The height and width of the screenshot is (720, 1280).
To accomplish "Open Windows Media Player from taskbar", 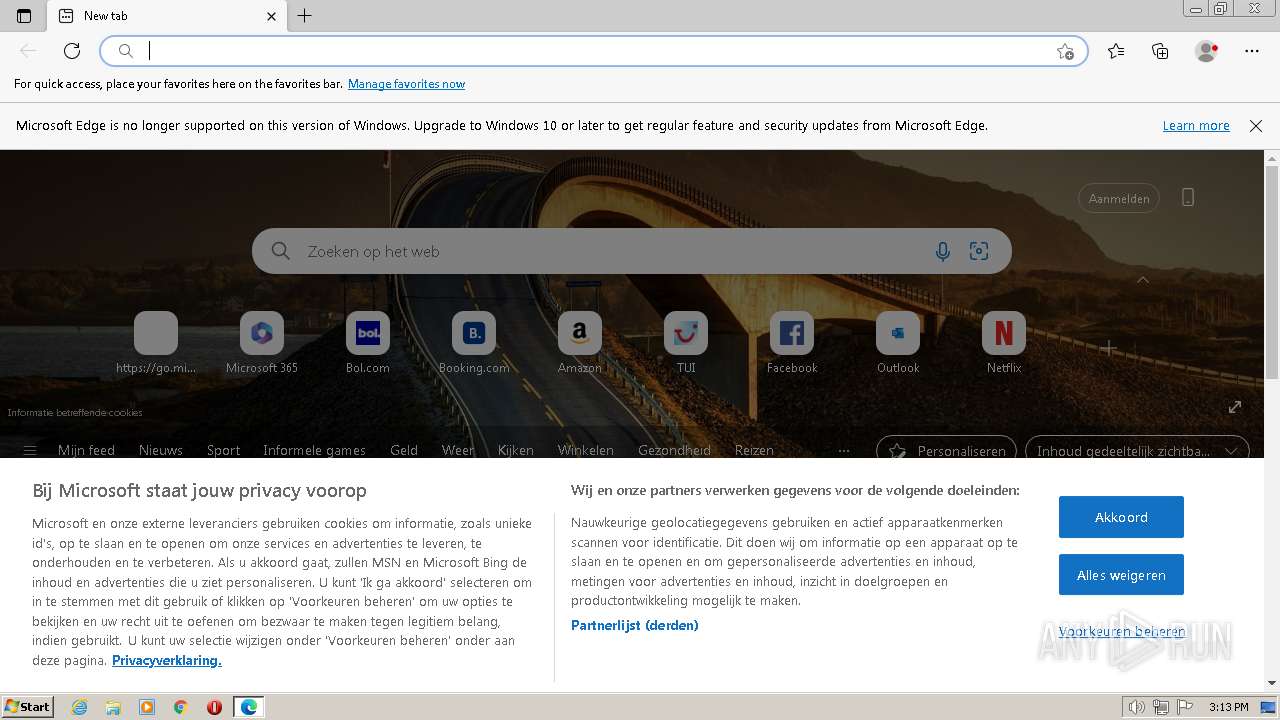I will coord(147,707).
